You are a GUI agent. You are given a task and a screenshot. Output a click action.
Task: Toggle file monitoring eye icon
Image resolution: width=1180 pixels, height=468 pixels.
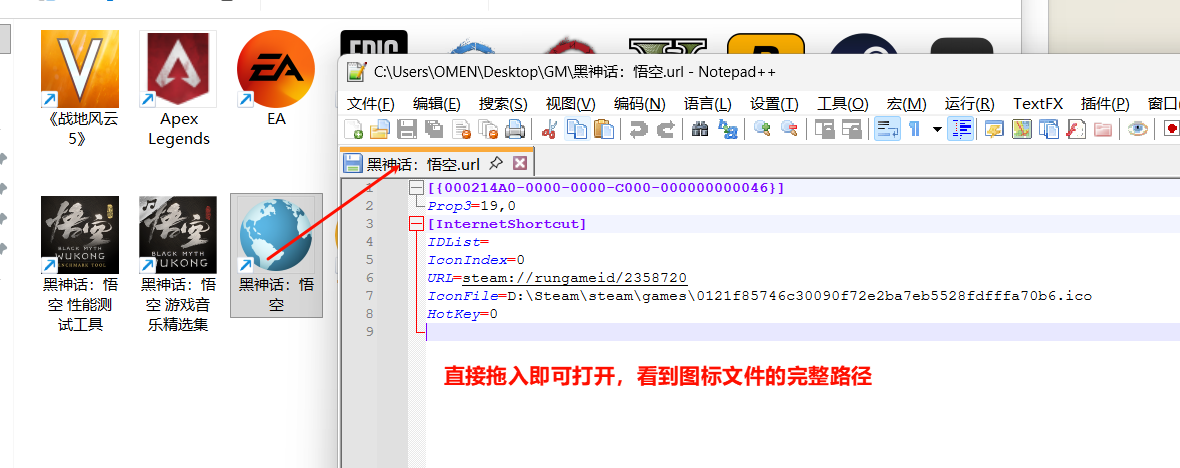pyautogui.click(x=1137, y=129)
